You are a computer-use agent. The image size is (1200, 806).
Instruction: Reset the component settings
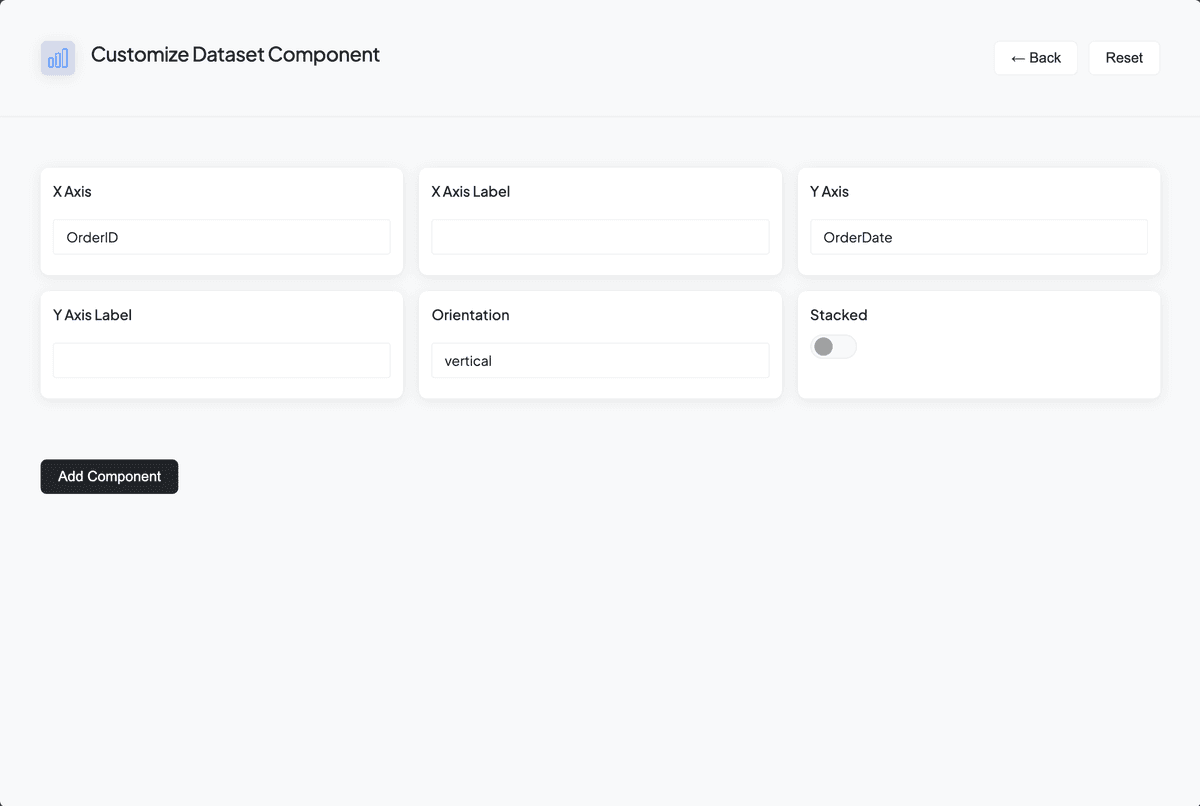pos(1124,58)
